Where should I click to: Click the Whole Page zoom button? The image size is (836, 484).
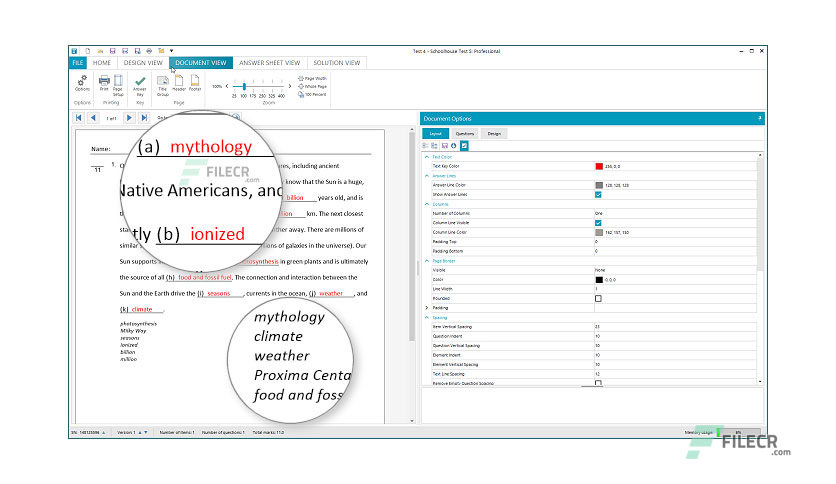point(312,86)
